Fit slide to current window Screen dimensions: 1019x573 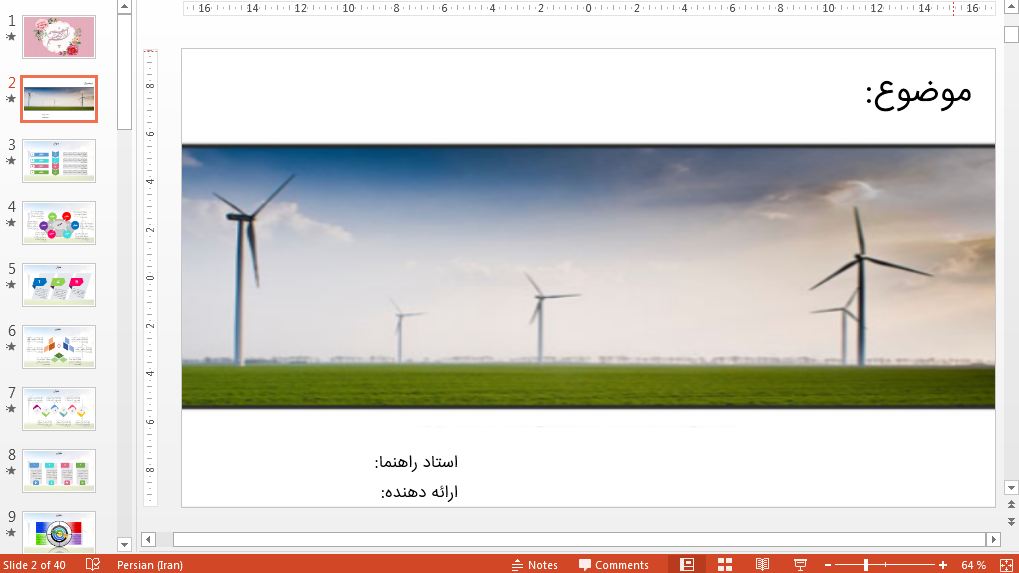(1006, 565)
